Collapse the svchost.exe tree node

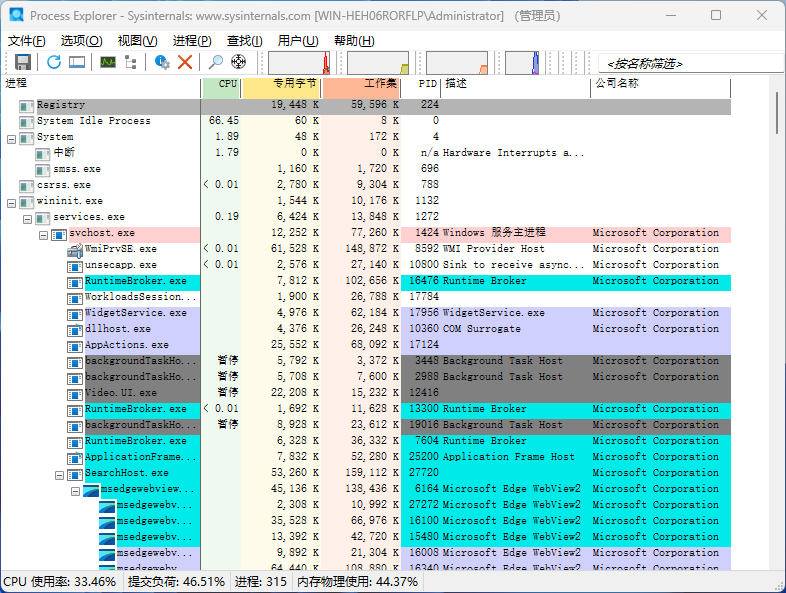(44, 235)
